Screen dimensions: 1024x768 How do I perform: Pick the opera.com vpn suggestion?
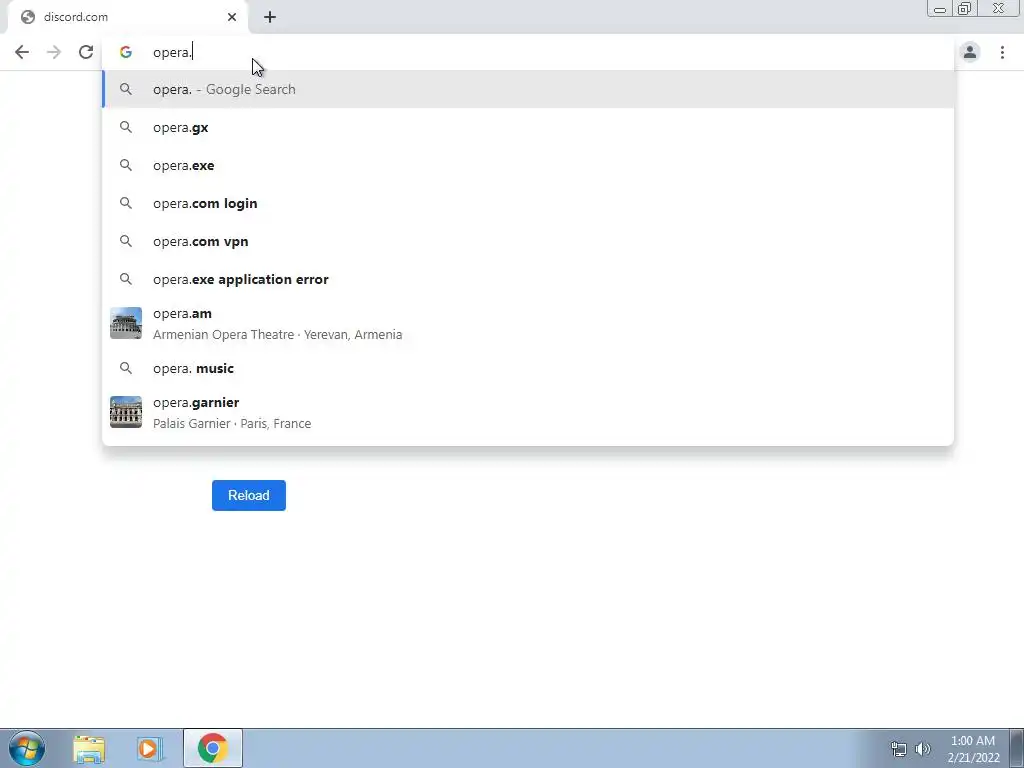coord(528,241)
